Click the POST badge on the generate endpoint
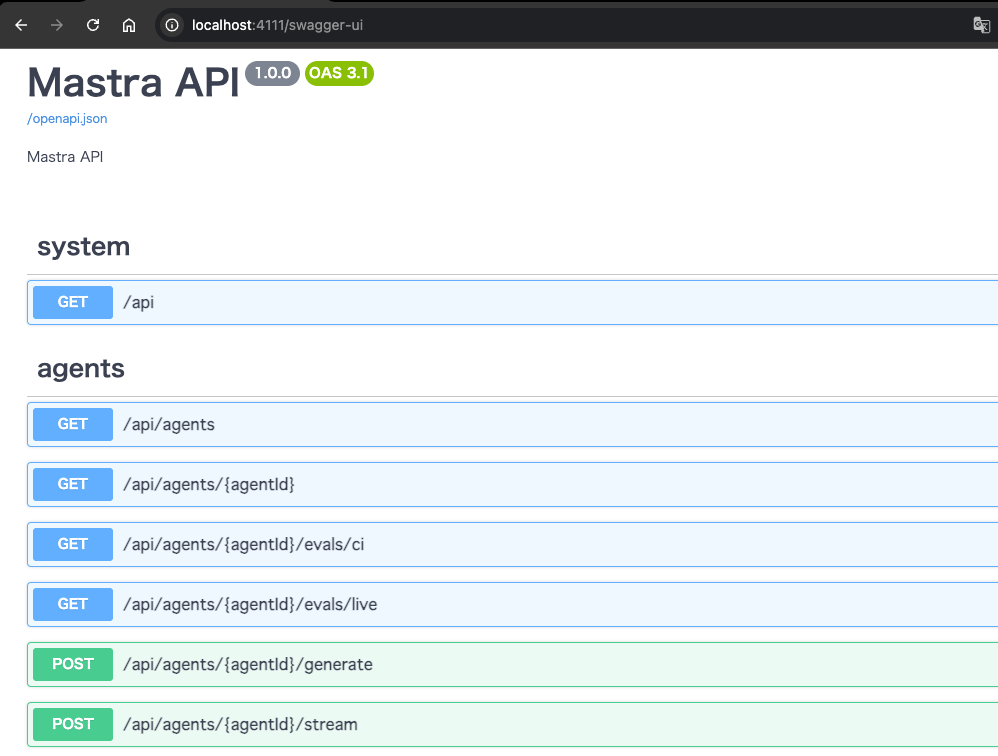This screenshot has height=756, width=998. click(x=72, y=664)
